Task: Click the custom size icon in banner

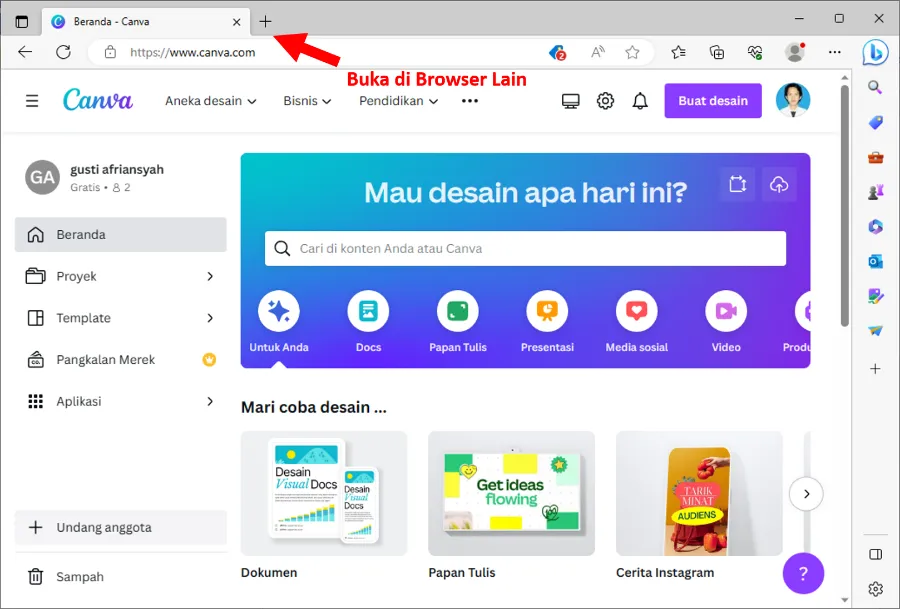Action: pyautogui.click(x=738, y=184)
